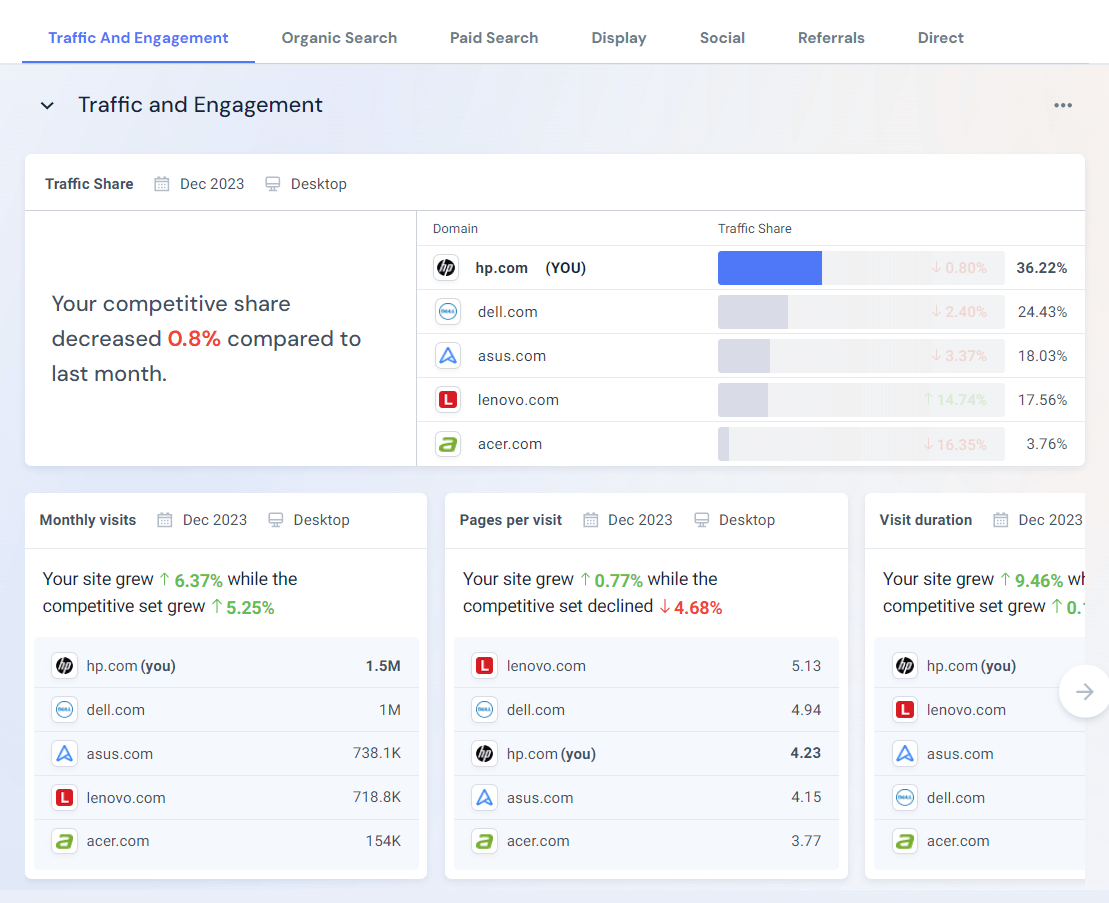Viewport: 1109px width, 903px height.
Task: Click the 738.1K asus.com visits value
Action: 377,754
